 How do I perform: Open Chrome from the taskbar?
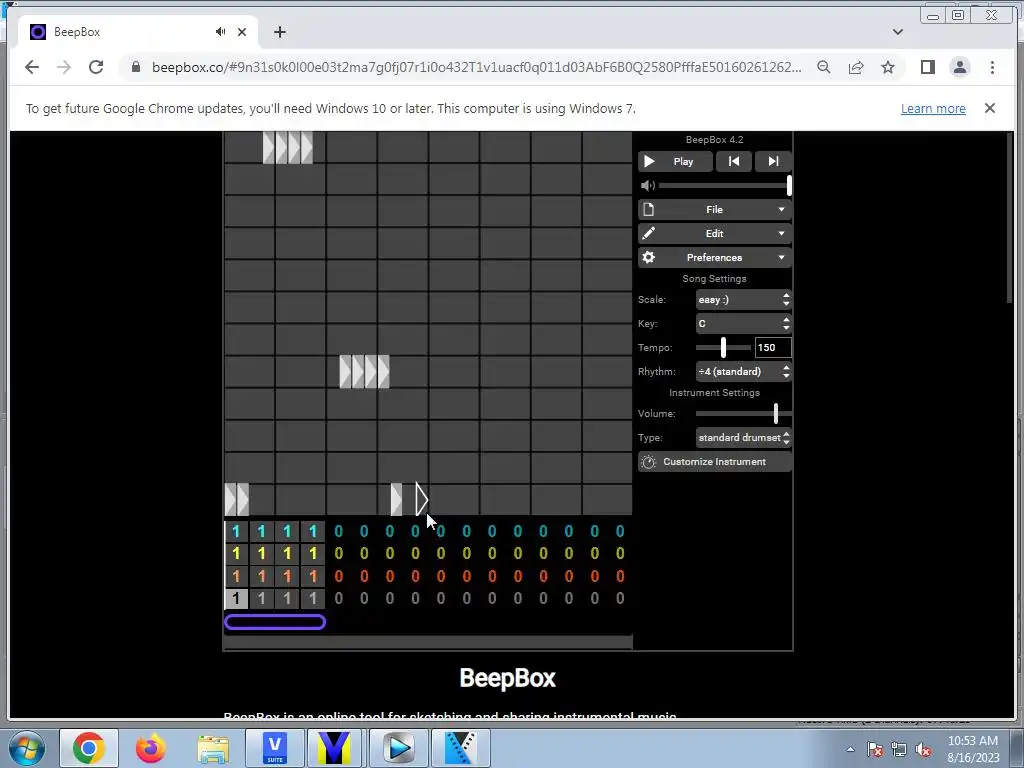[89, 748]
